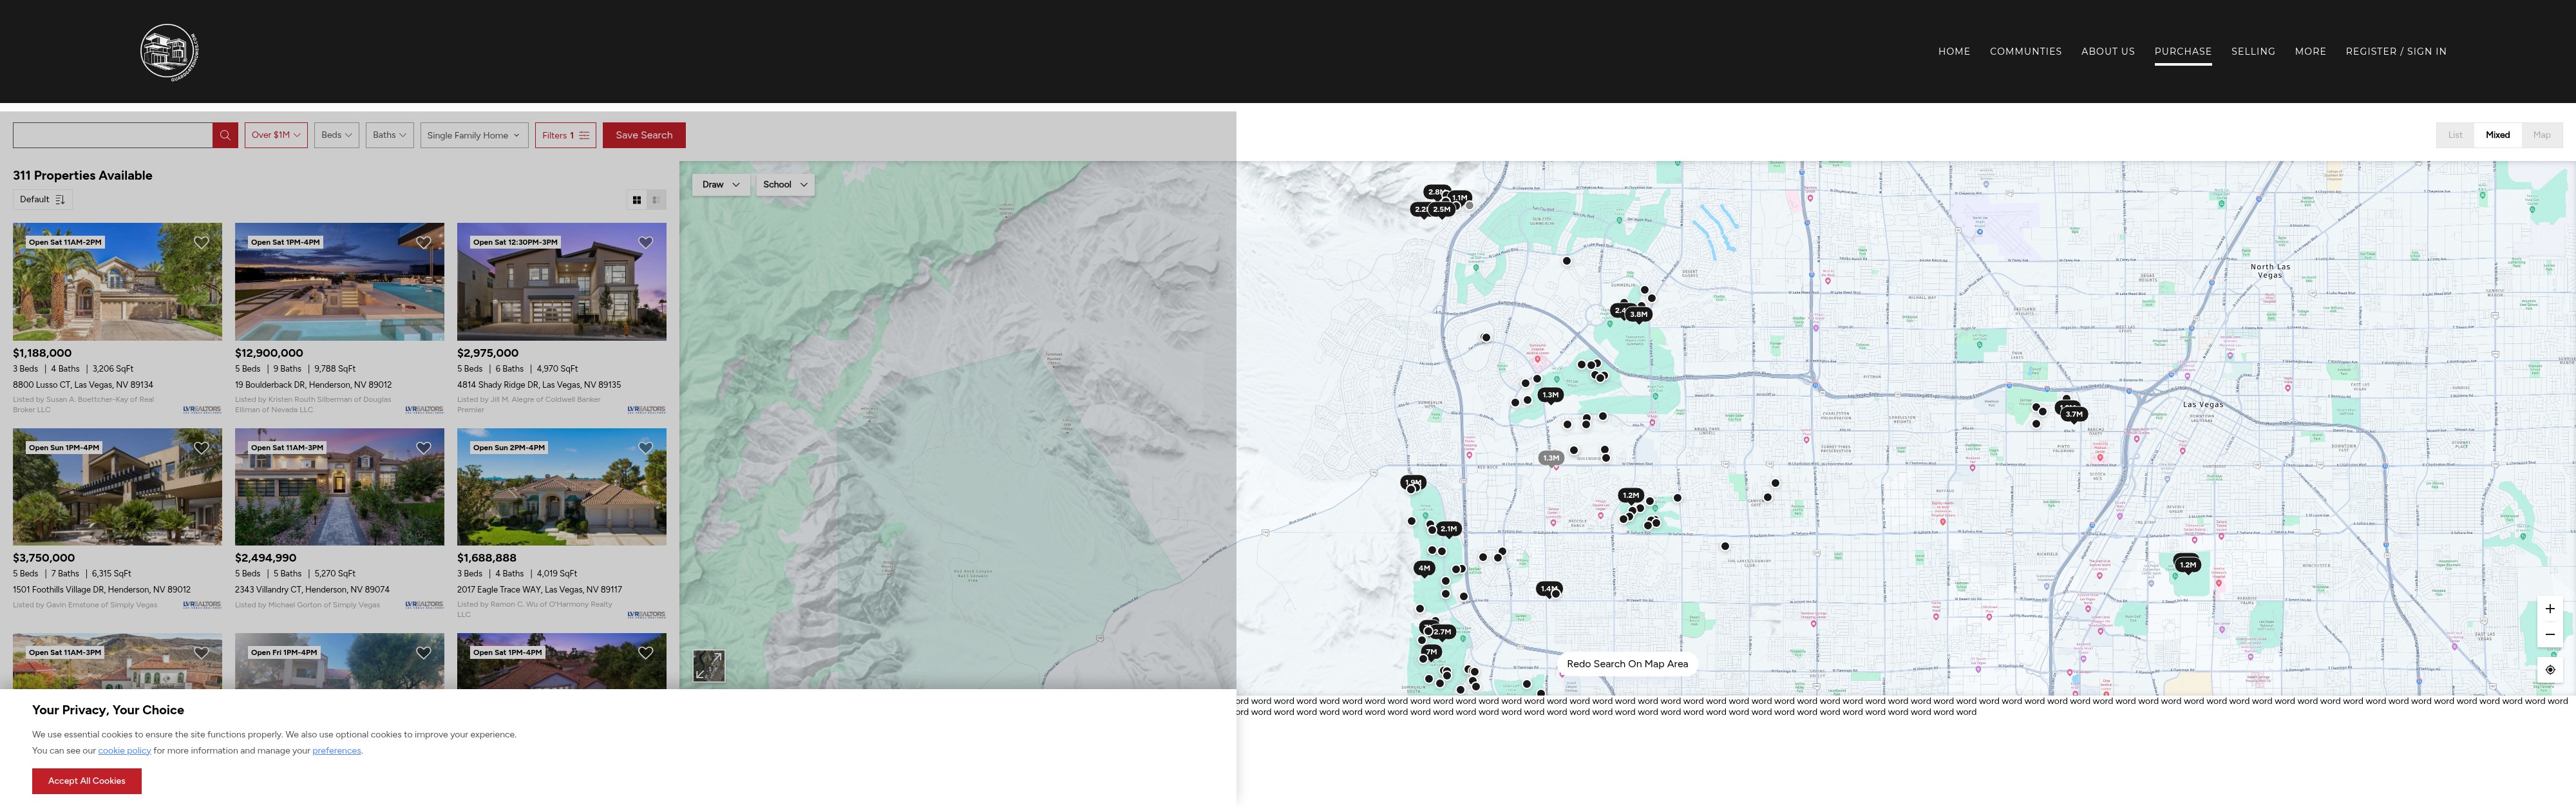This screenshot has height=807, width=2576.
Task: Open the Single Family Home dropdown
Action: pyautogui.click(x=474, y=135)
